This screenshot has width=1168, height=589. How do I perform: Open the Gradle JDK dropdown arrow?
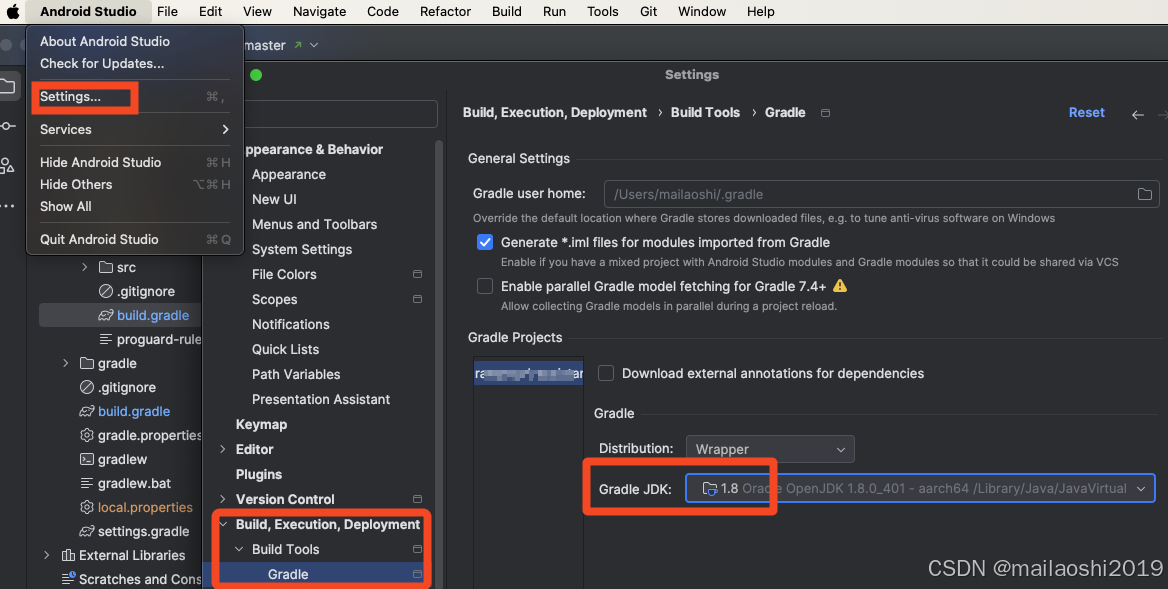[x=1140, y=489]
